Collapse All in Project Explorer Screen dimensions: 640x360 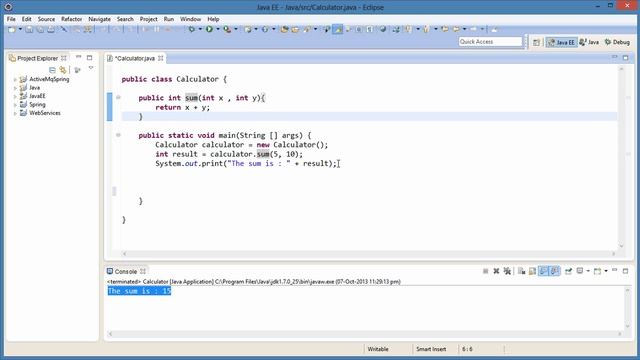tap(52, 70)
